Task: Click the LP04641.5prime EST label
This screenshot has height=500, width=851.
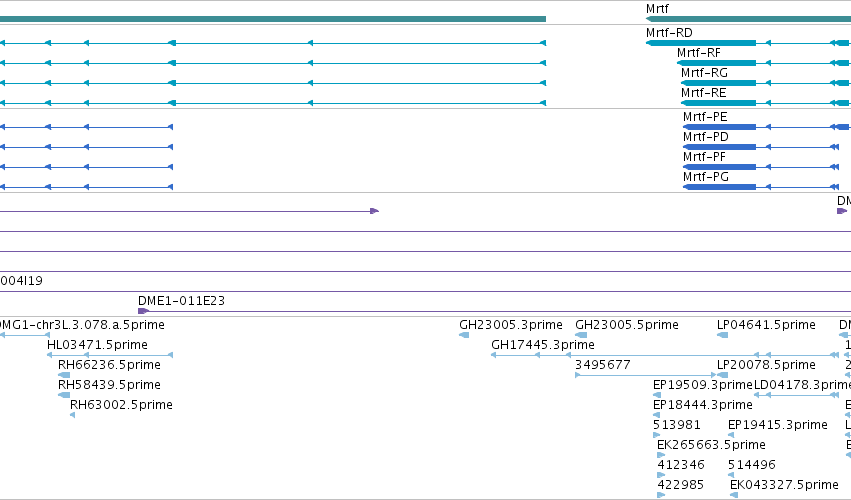Action: (x=766, y=325)
